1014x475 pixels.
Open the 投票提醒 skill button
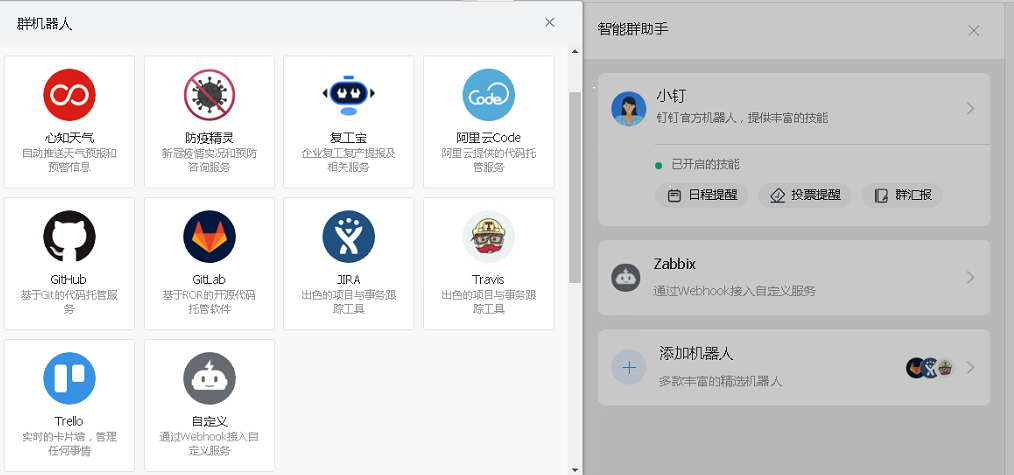tap(805, 196)
